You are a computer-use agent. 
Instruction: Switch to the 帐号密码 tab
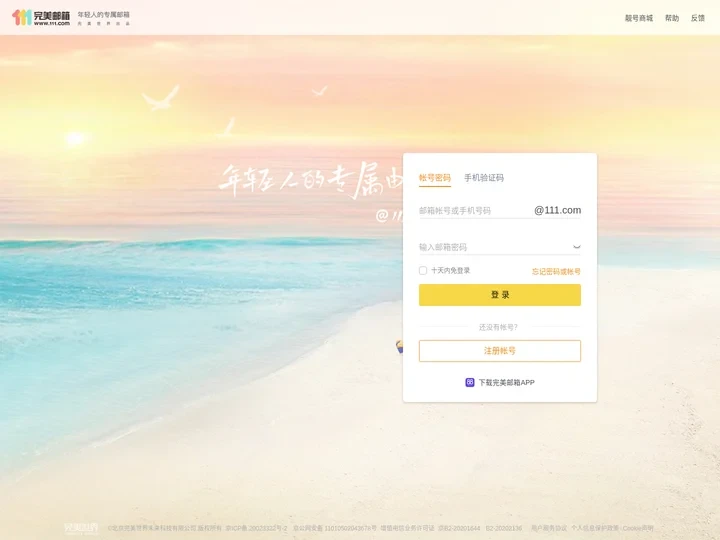pyautogui.click(x=434, y=178)
